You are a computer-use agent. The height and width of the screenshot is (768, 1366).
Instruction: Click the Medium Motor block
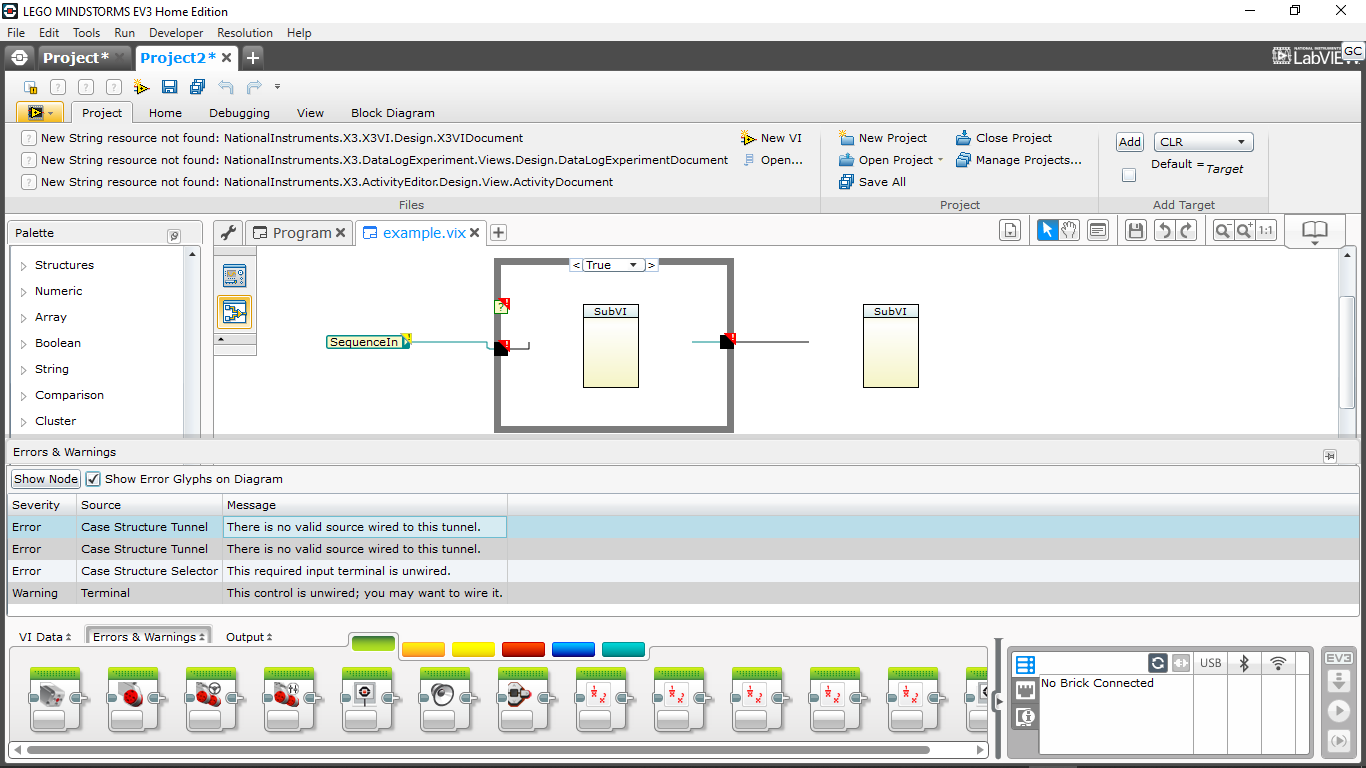(55, 700)
